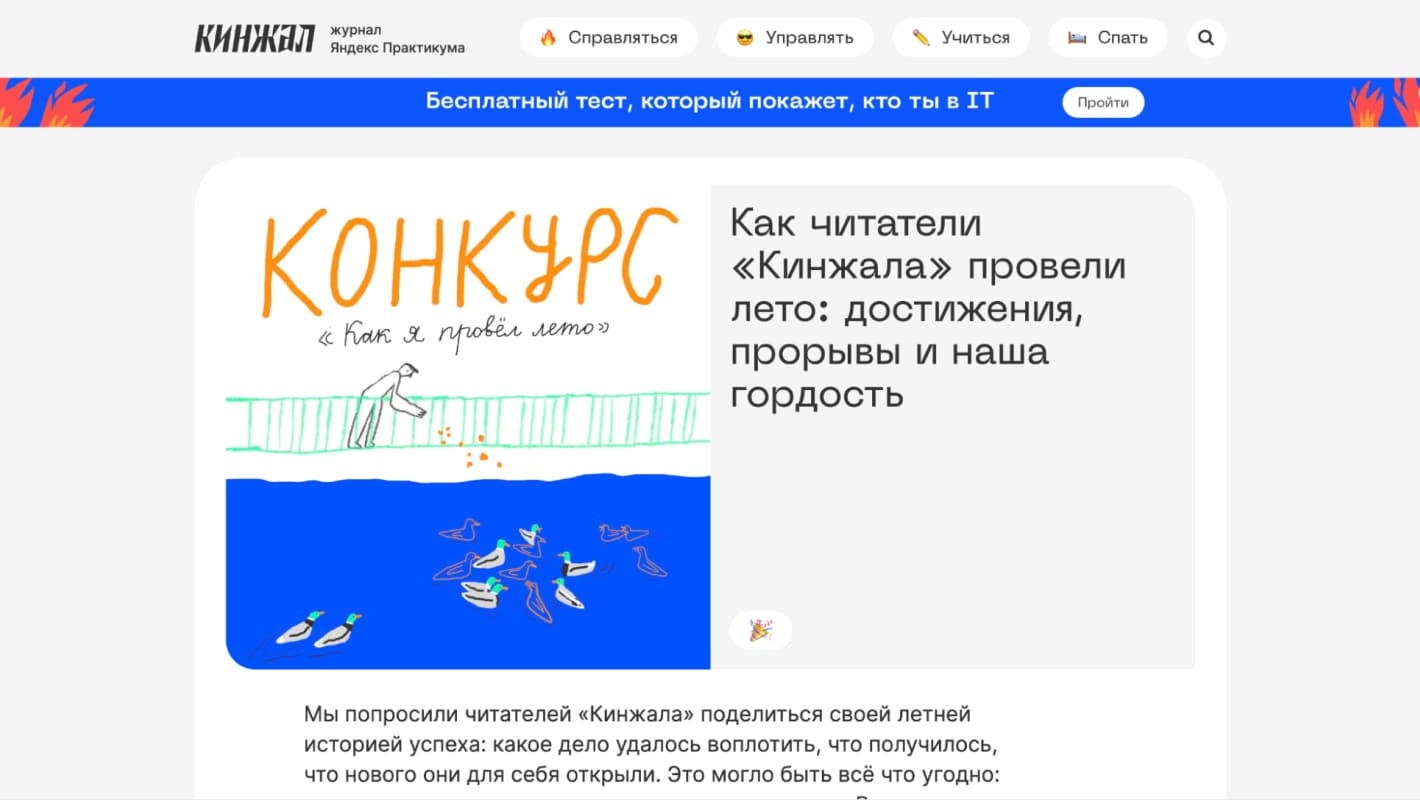This screenshot has width=1420, height=800.
Task: Go to the Управлять section
Action: pos(795,38)
